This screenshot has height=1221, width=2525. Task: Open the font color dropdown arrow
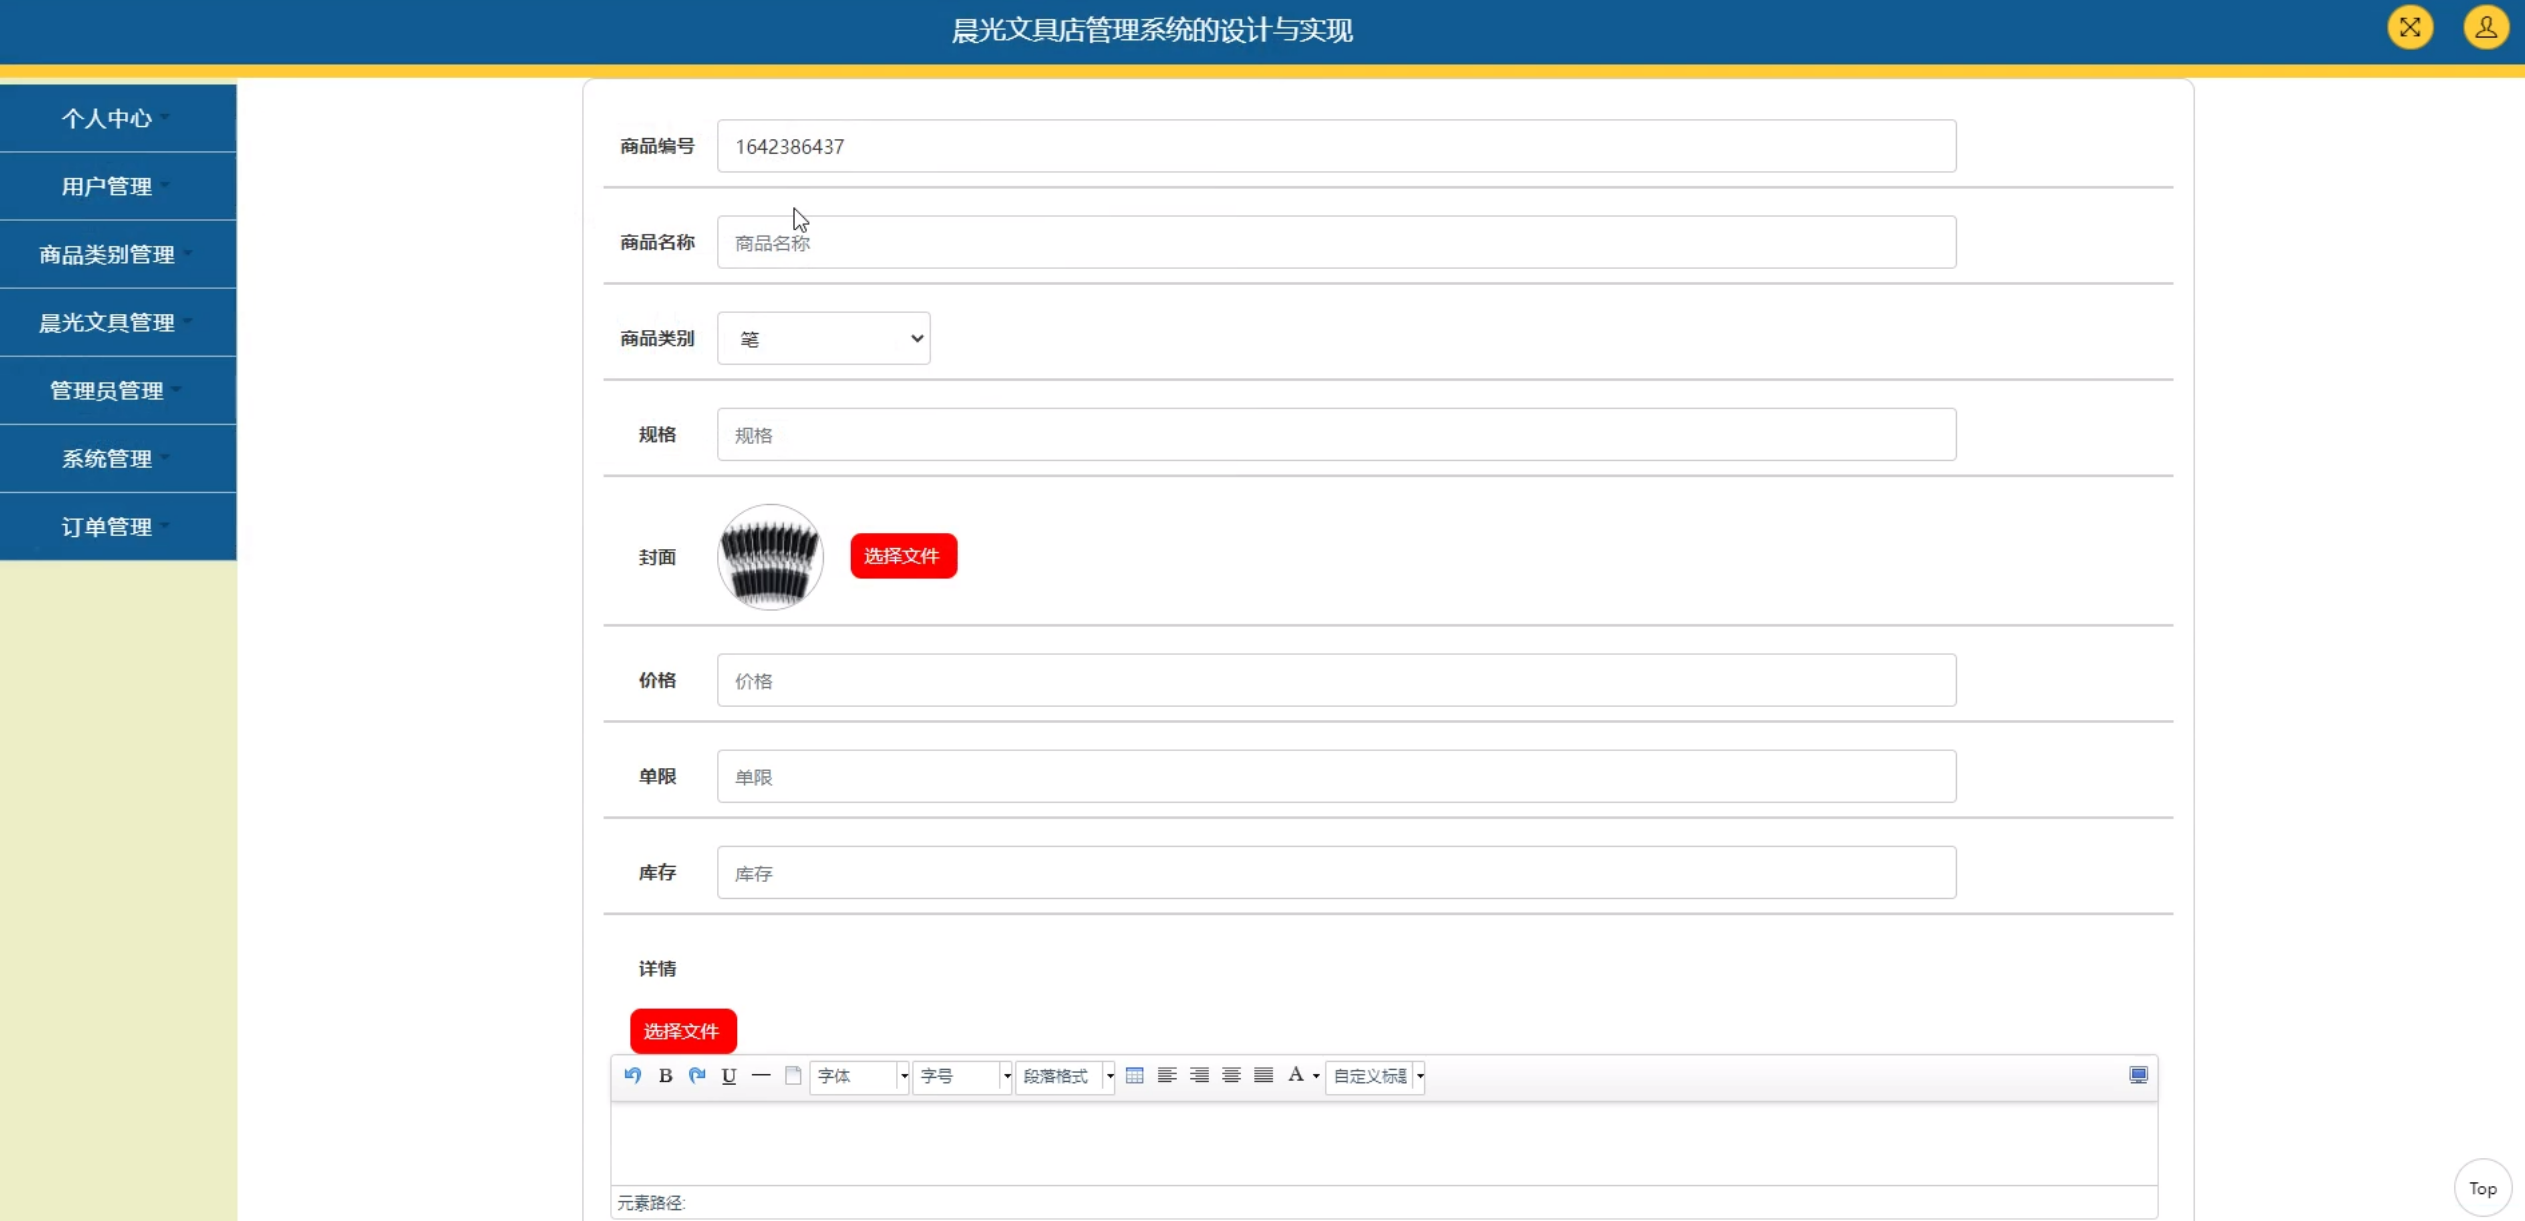(1316, 1076)
